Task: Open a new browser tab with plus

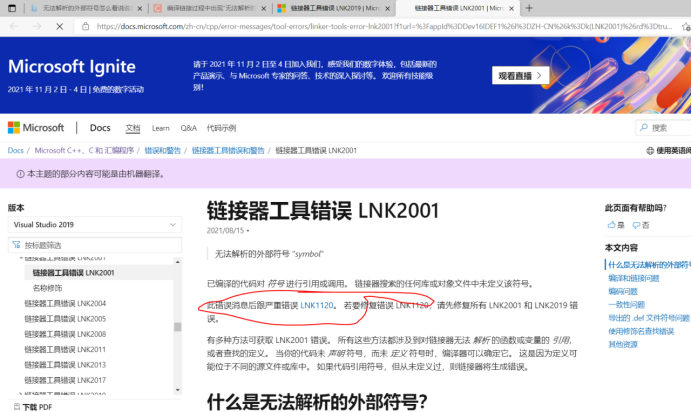Action: pos(529,8)
